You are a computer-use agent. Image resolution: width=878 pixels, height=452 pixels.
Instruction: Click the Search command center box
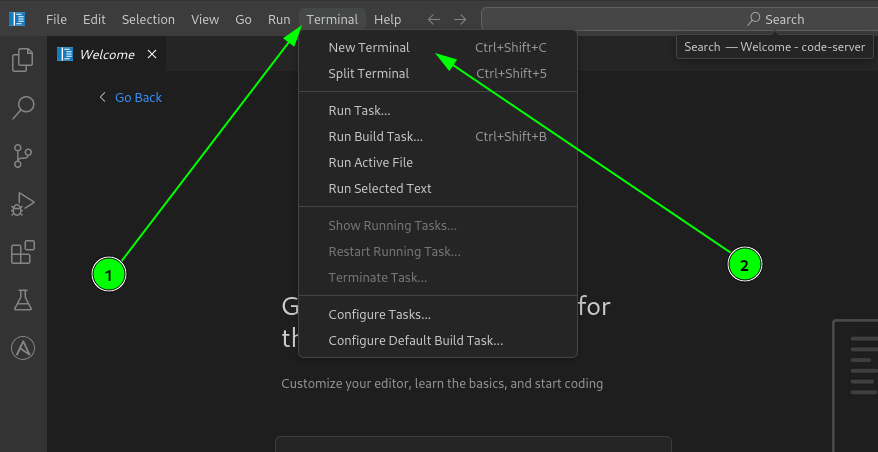[679, 20]
